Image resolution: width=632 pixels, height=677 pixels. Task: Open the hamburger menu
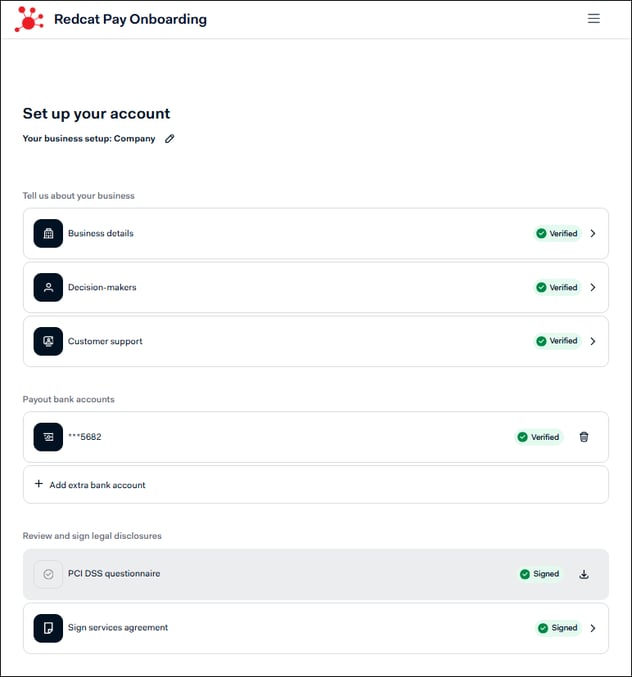[x=594, y=19]
